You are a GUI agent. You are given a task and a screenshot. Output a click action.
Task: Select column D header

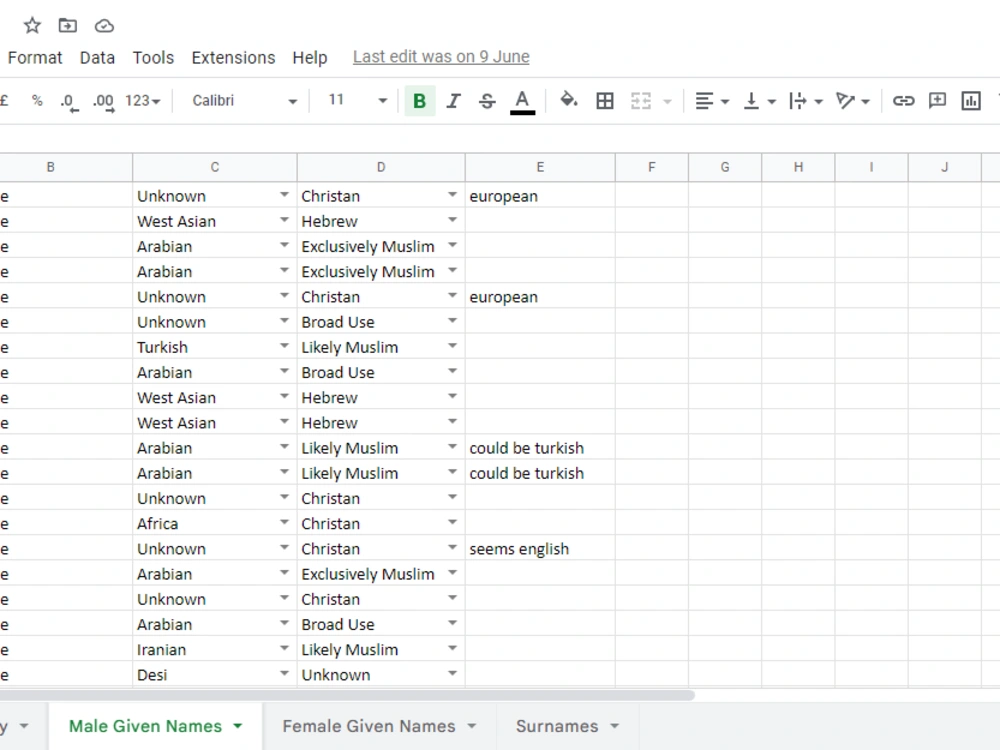pyautogui.click(x=381, y=167)
